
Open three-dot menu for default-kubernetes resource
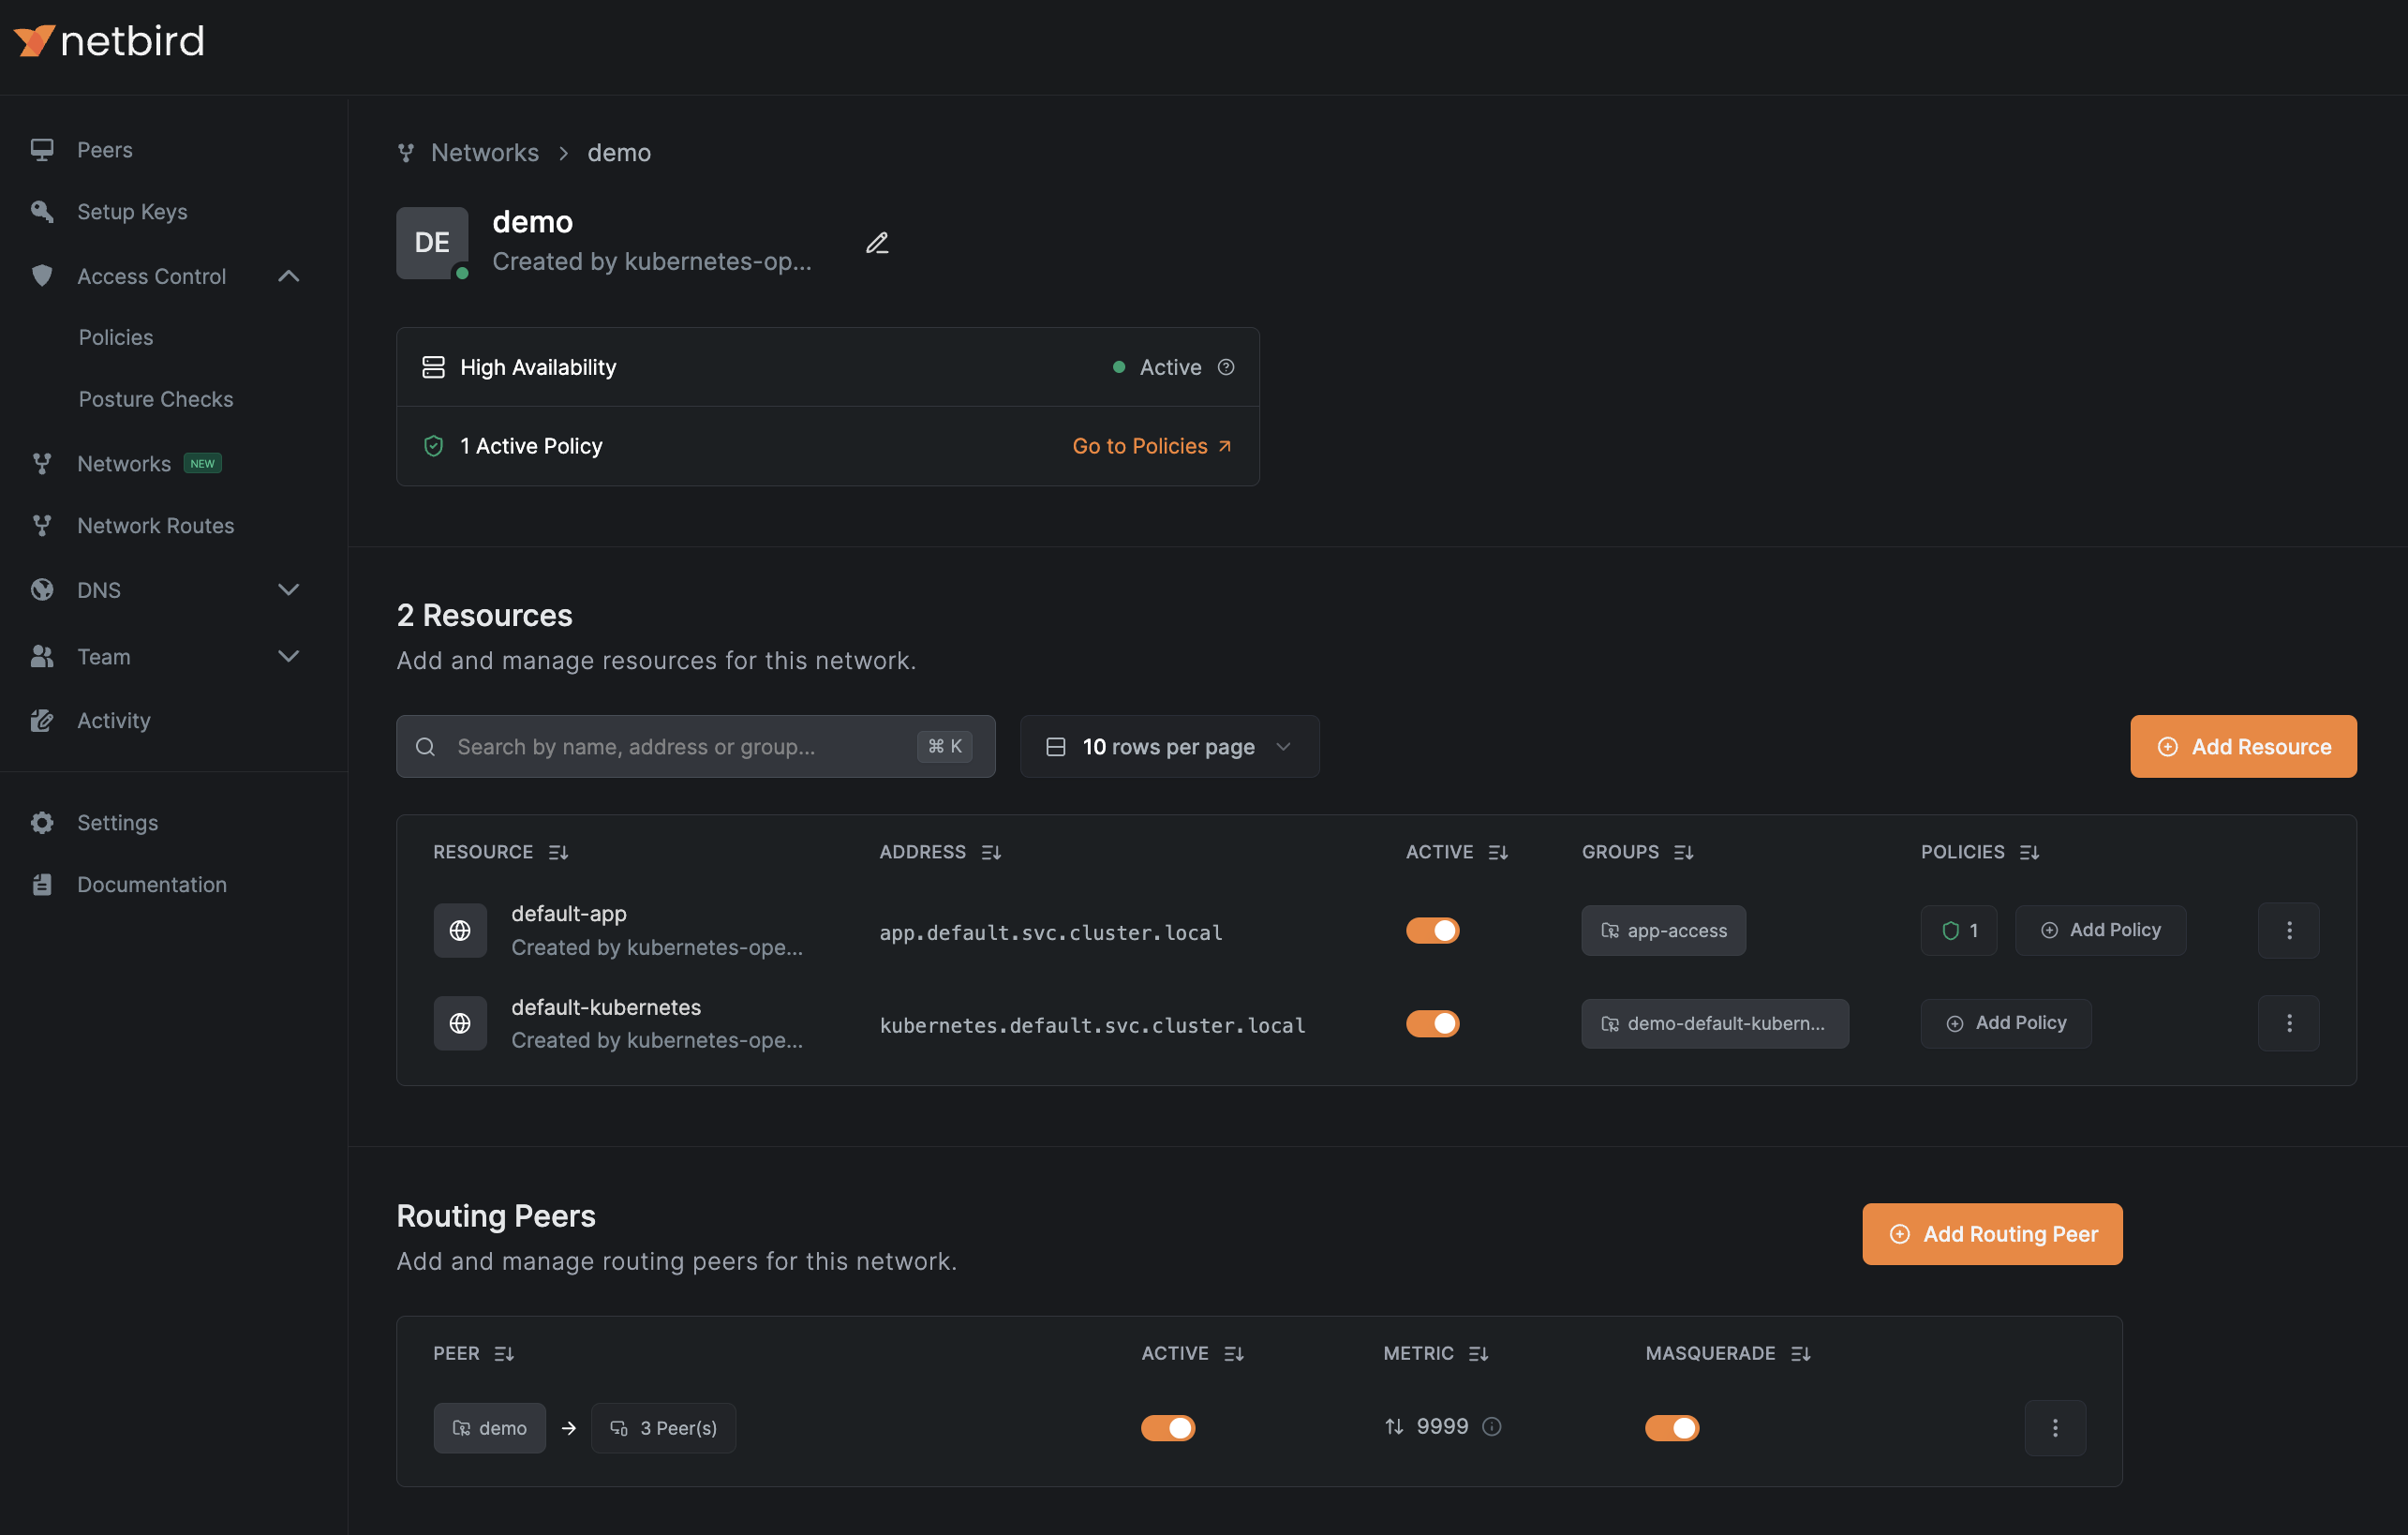click(2288, 1023)
